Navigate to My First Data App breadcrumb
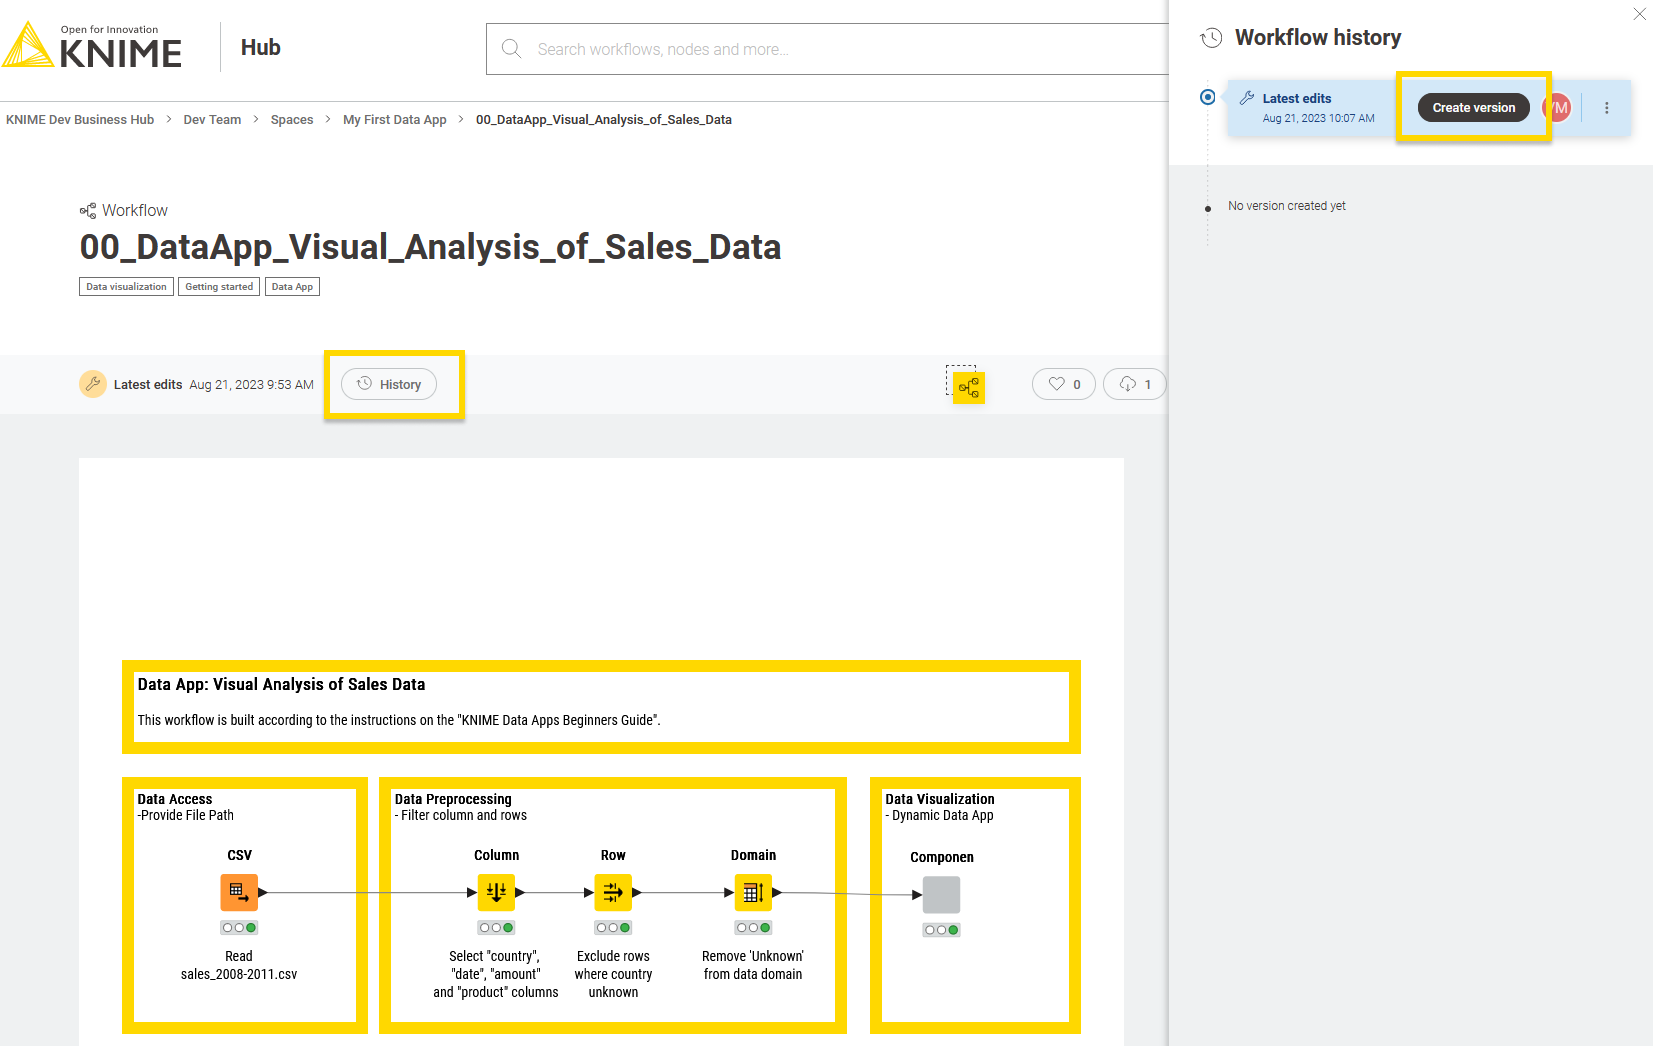The height and width of the screenshot is (1046, 1653). point(395,119)
